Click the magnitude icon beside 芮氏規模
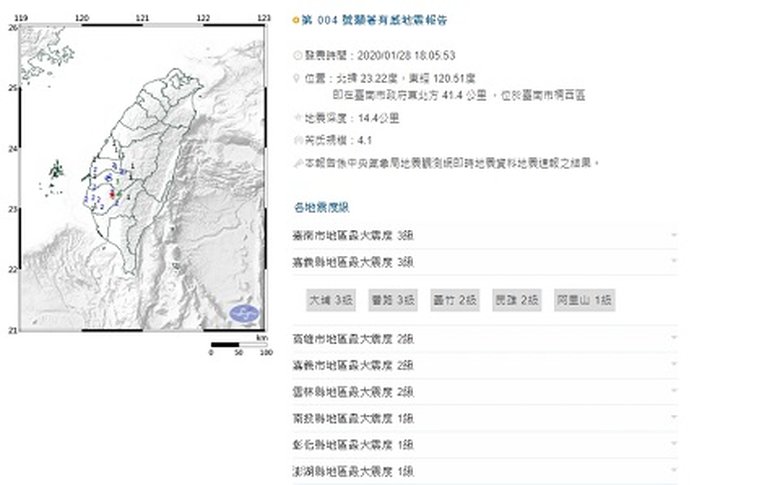780x485 pixels. [296, 140]
